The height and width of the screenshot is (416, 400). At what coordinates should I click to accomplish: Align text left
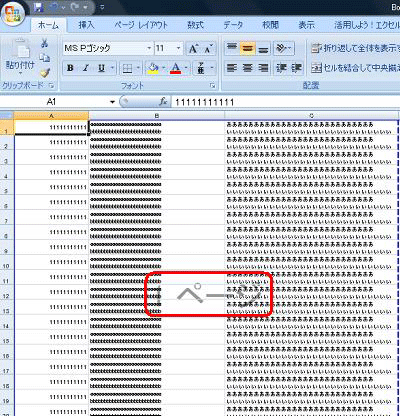coord(232,68)
